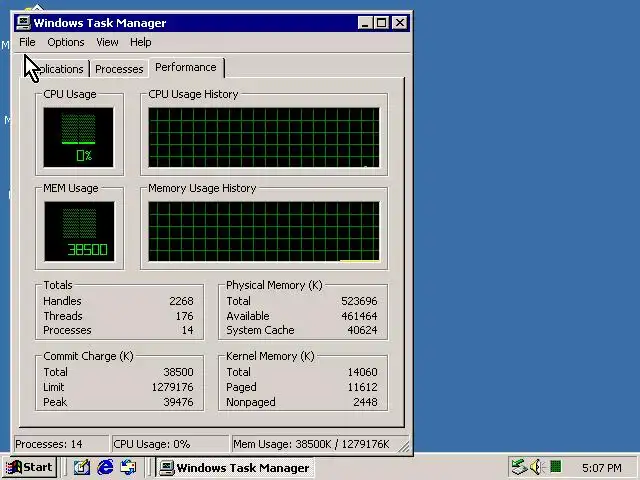The image size is (640, 480).
Task: Click the Safely Remove Hardware tray icon
Action: (519, 467)
